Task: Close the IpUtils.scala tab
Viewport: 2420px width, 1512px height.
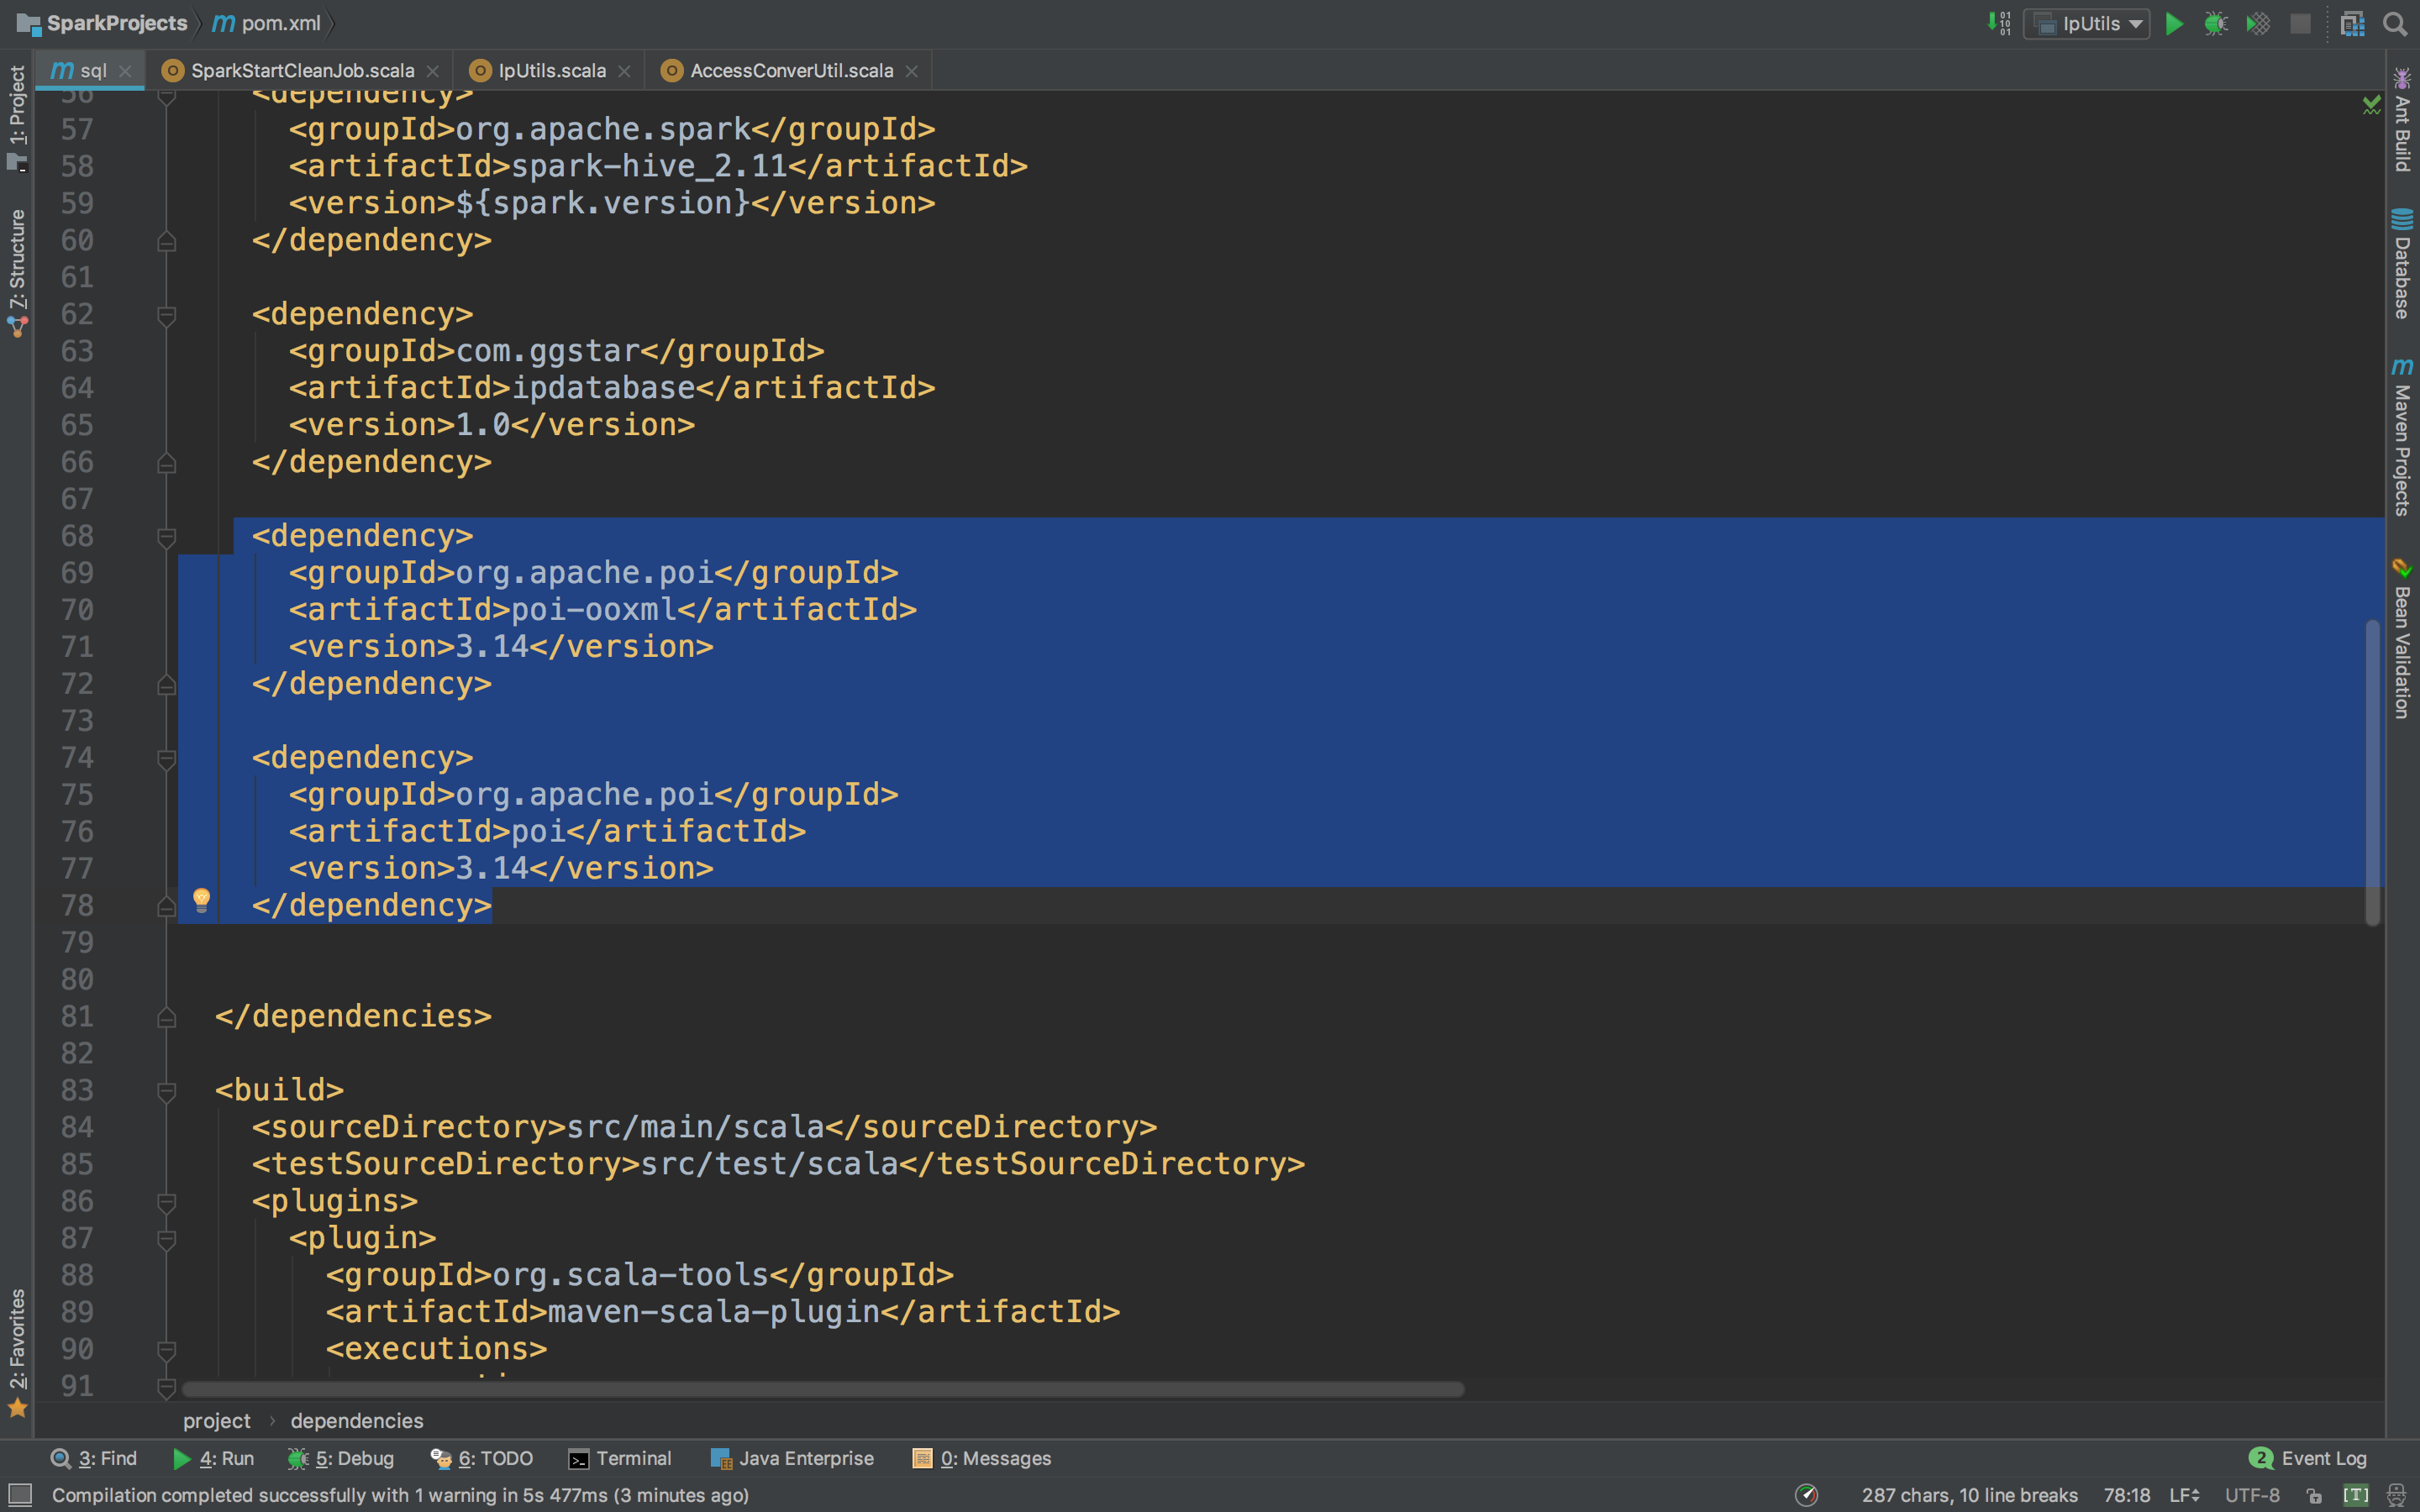Action: (624, 71)
